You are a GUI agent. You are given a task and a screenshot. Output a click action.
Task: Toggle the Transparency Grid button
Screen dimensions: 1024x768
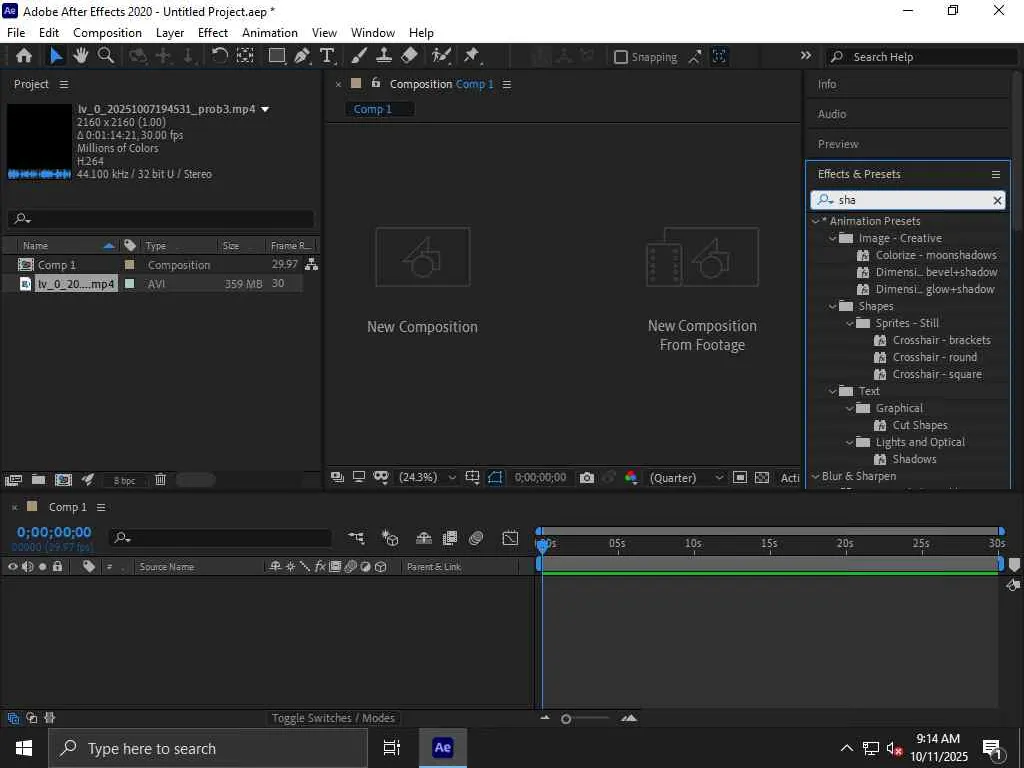761,477
